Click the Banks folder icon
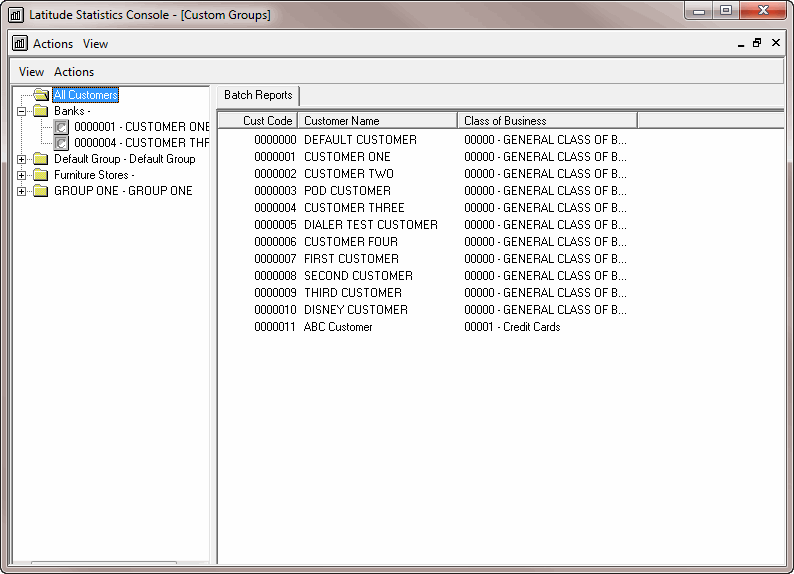The image size is (794, 574). pos(41,111)
